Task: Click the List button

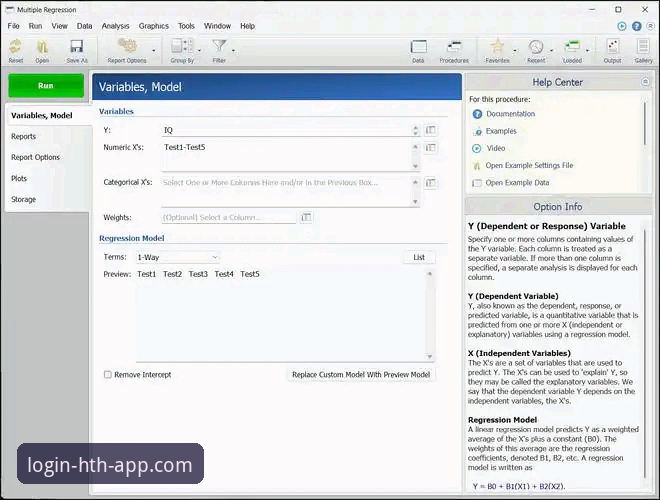Action: [419, 257]
